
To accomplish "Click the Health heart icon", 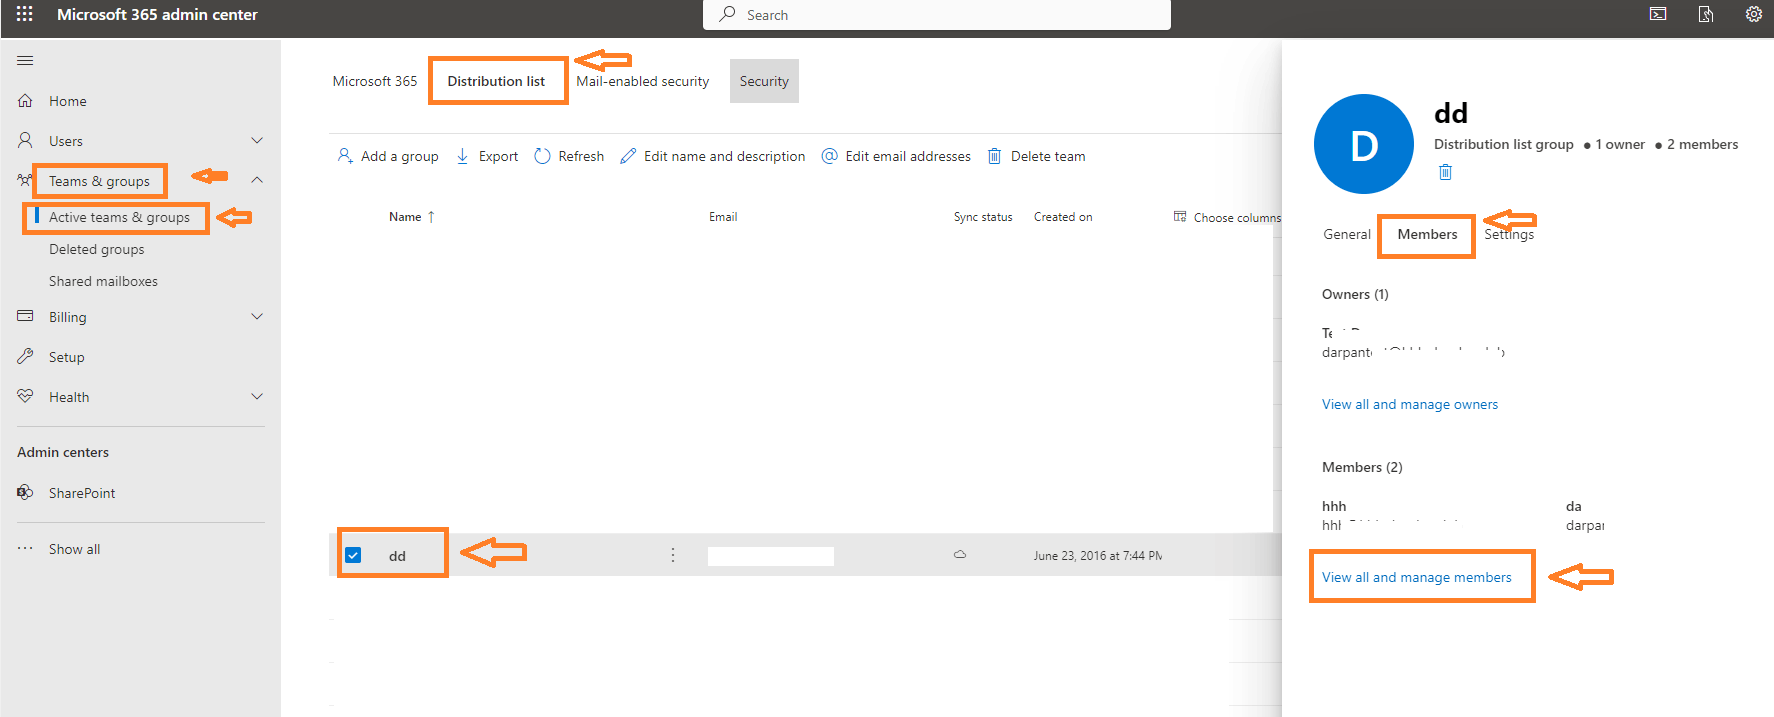I will 25,396.
